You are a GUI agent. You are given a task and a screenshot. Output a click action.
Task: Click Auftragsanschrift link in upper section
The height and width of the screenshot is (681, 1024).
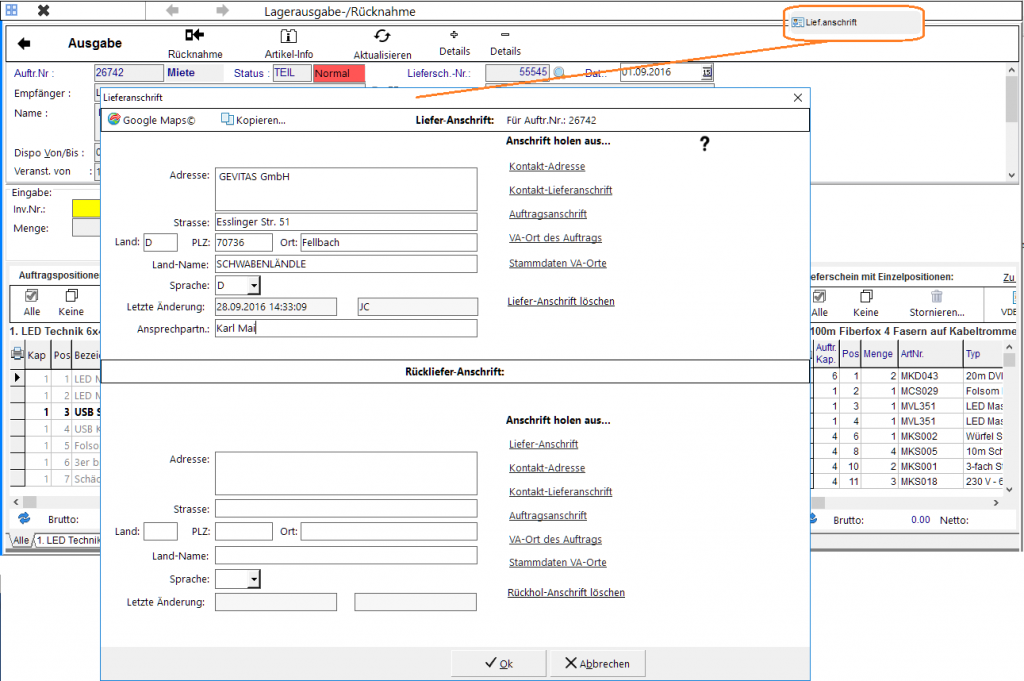point(547,214)
